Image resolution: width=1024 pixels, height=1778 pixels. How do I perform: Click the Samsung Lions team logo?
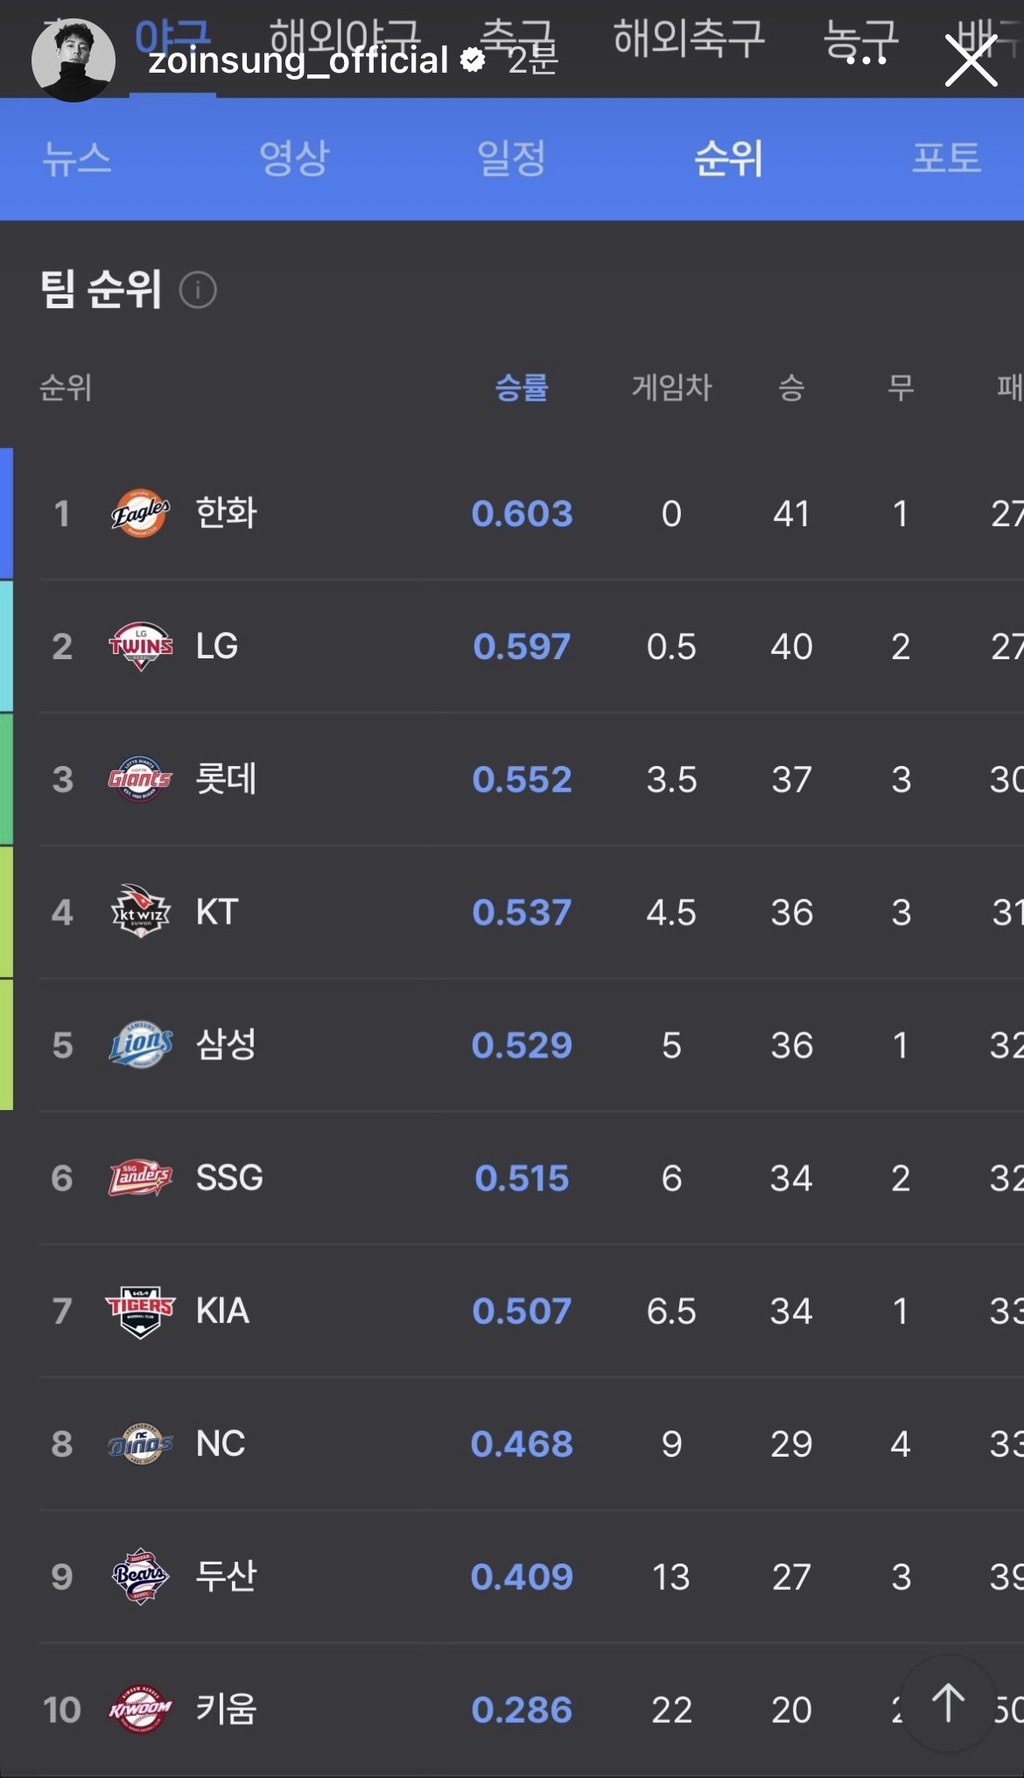[140, 1045]
